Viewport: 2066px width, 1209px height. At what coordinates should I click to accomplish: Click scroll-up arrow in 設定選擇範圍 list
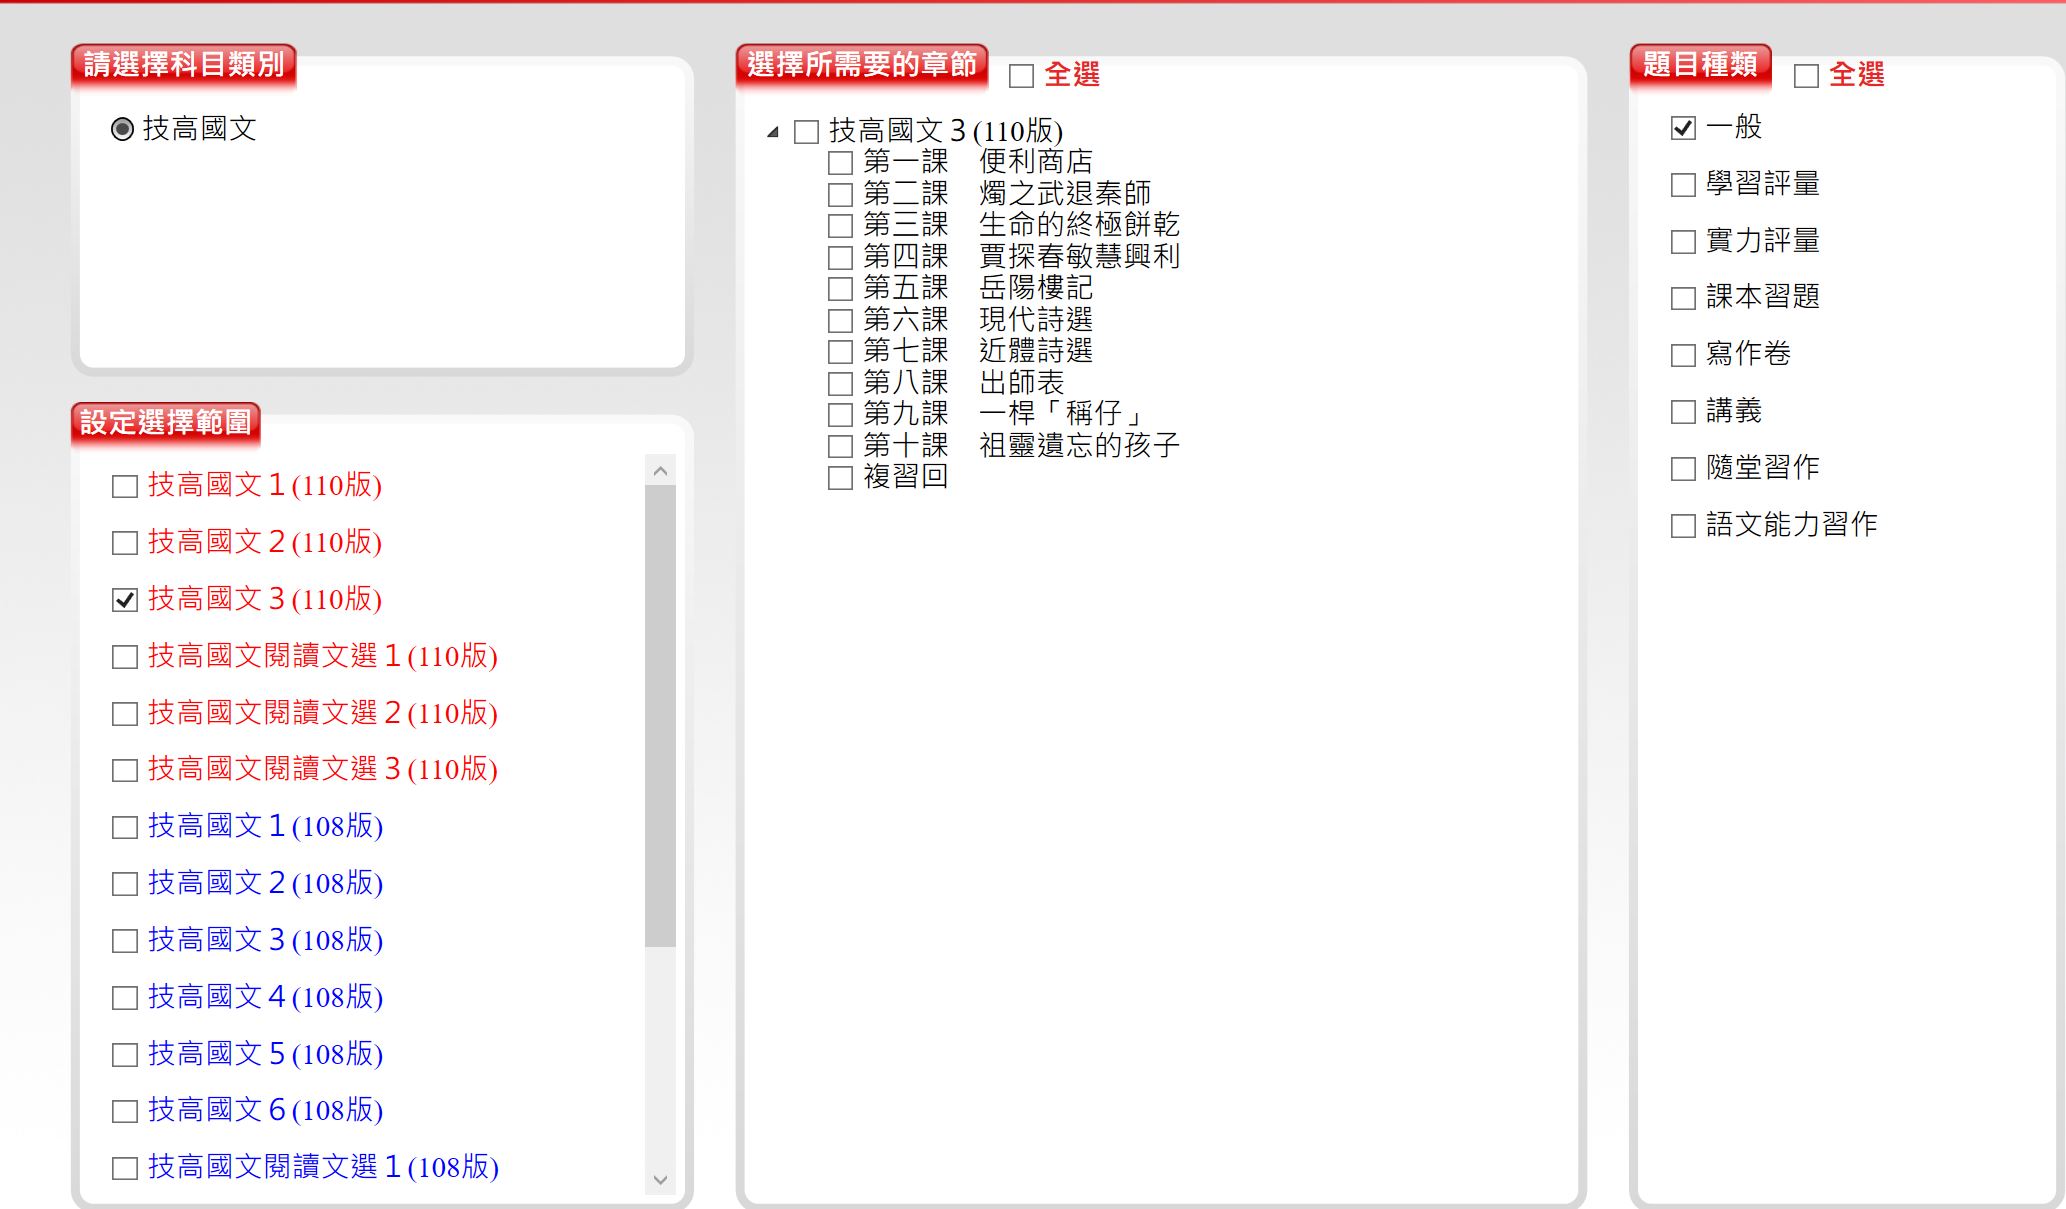pos(660,470)
